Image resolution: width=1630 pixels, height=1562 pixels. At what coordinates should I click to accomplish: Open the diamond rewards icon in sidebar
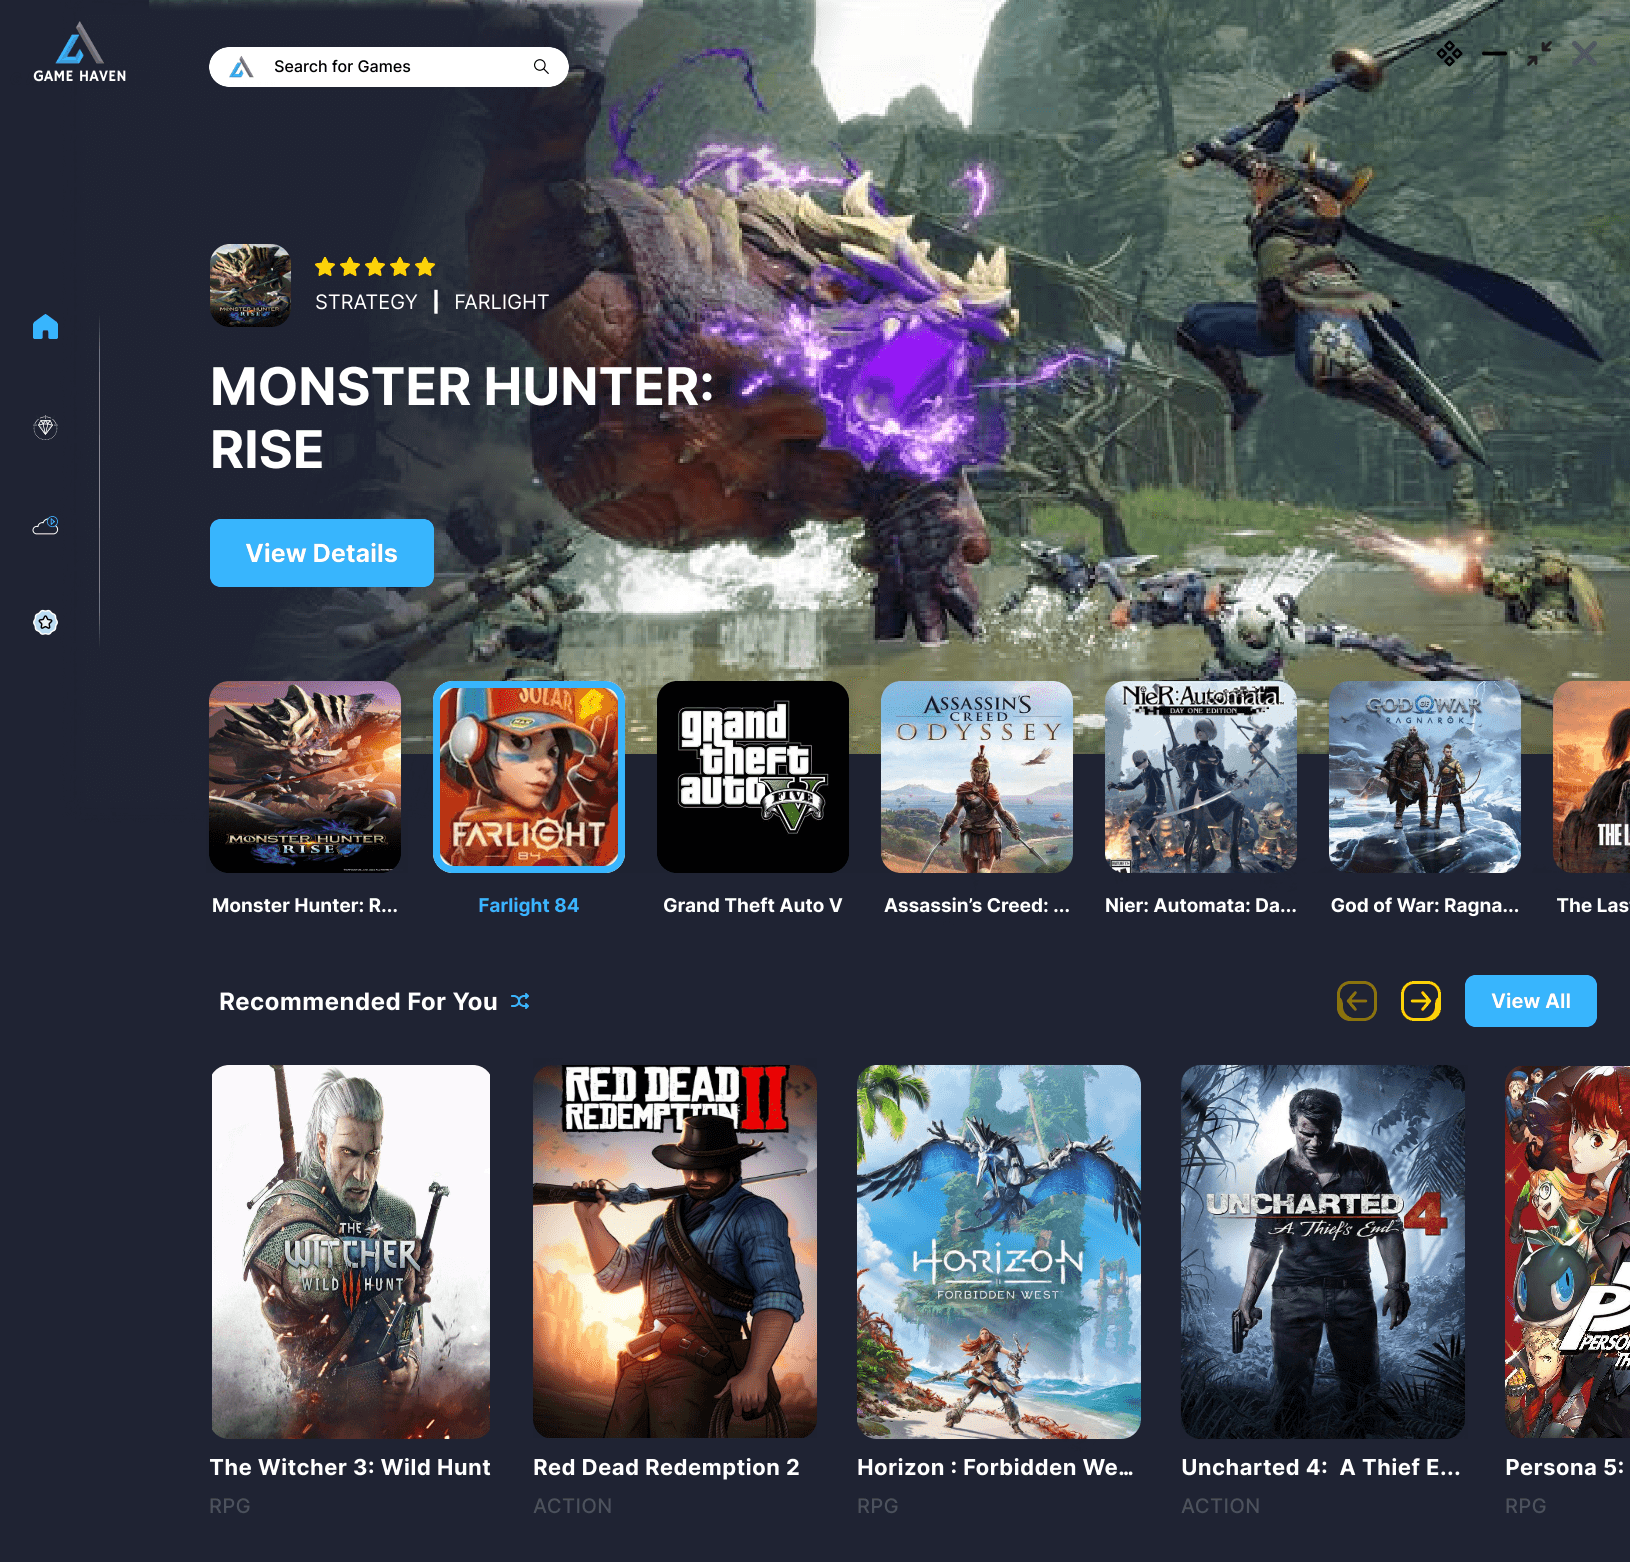(45, 427)
